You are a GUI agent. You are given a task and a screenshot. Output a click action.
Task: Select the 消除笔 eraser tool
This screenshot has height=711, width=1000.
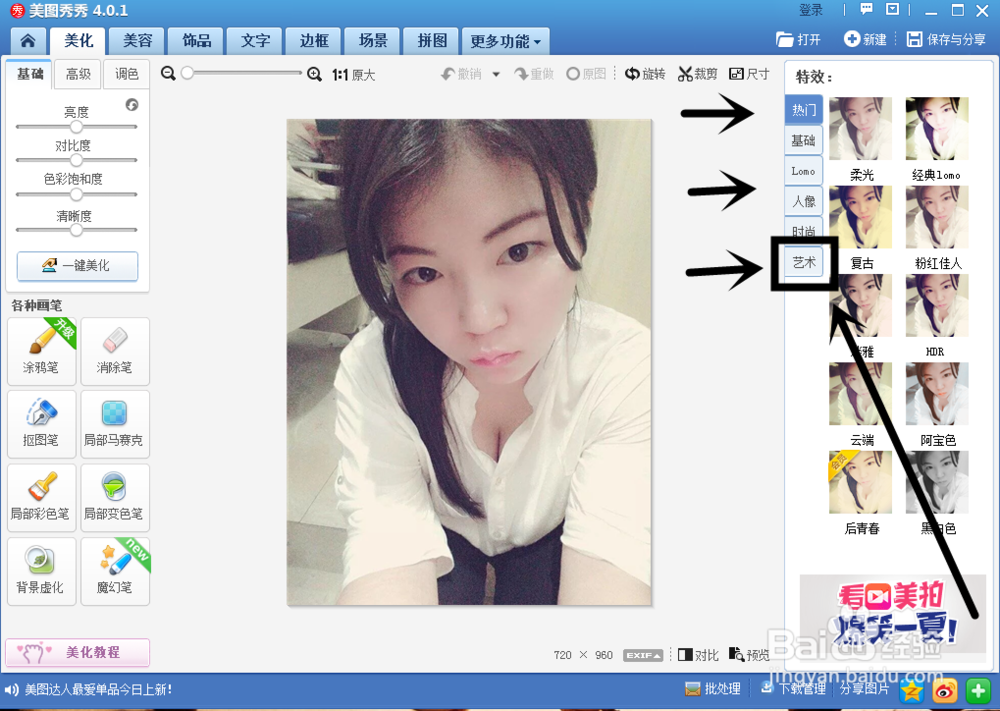click(x=115, y=351)
